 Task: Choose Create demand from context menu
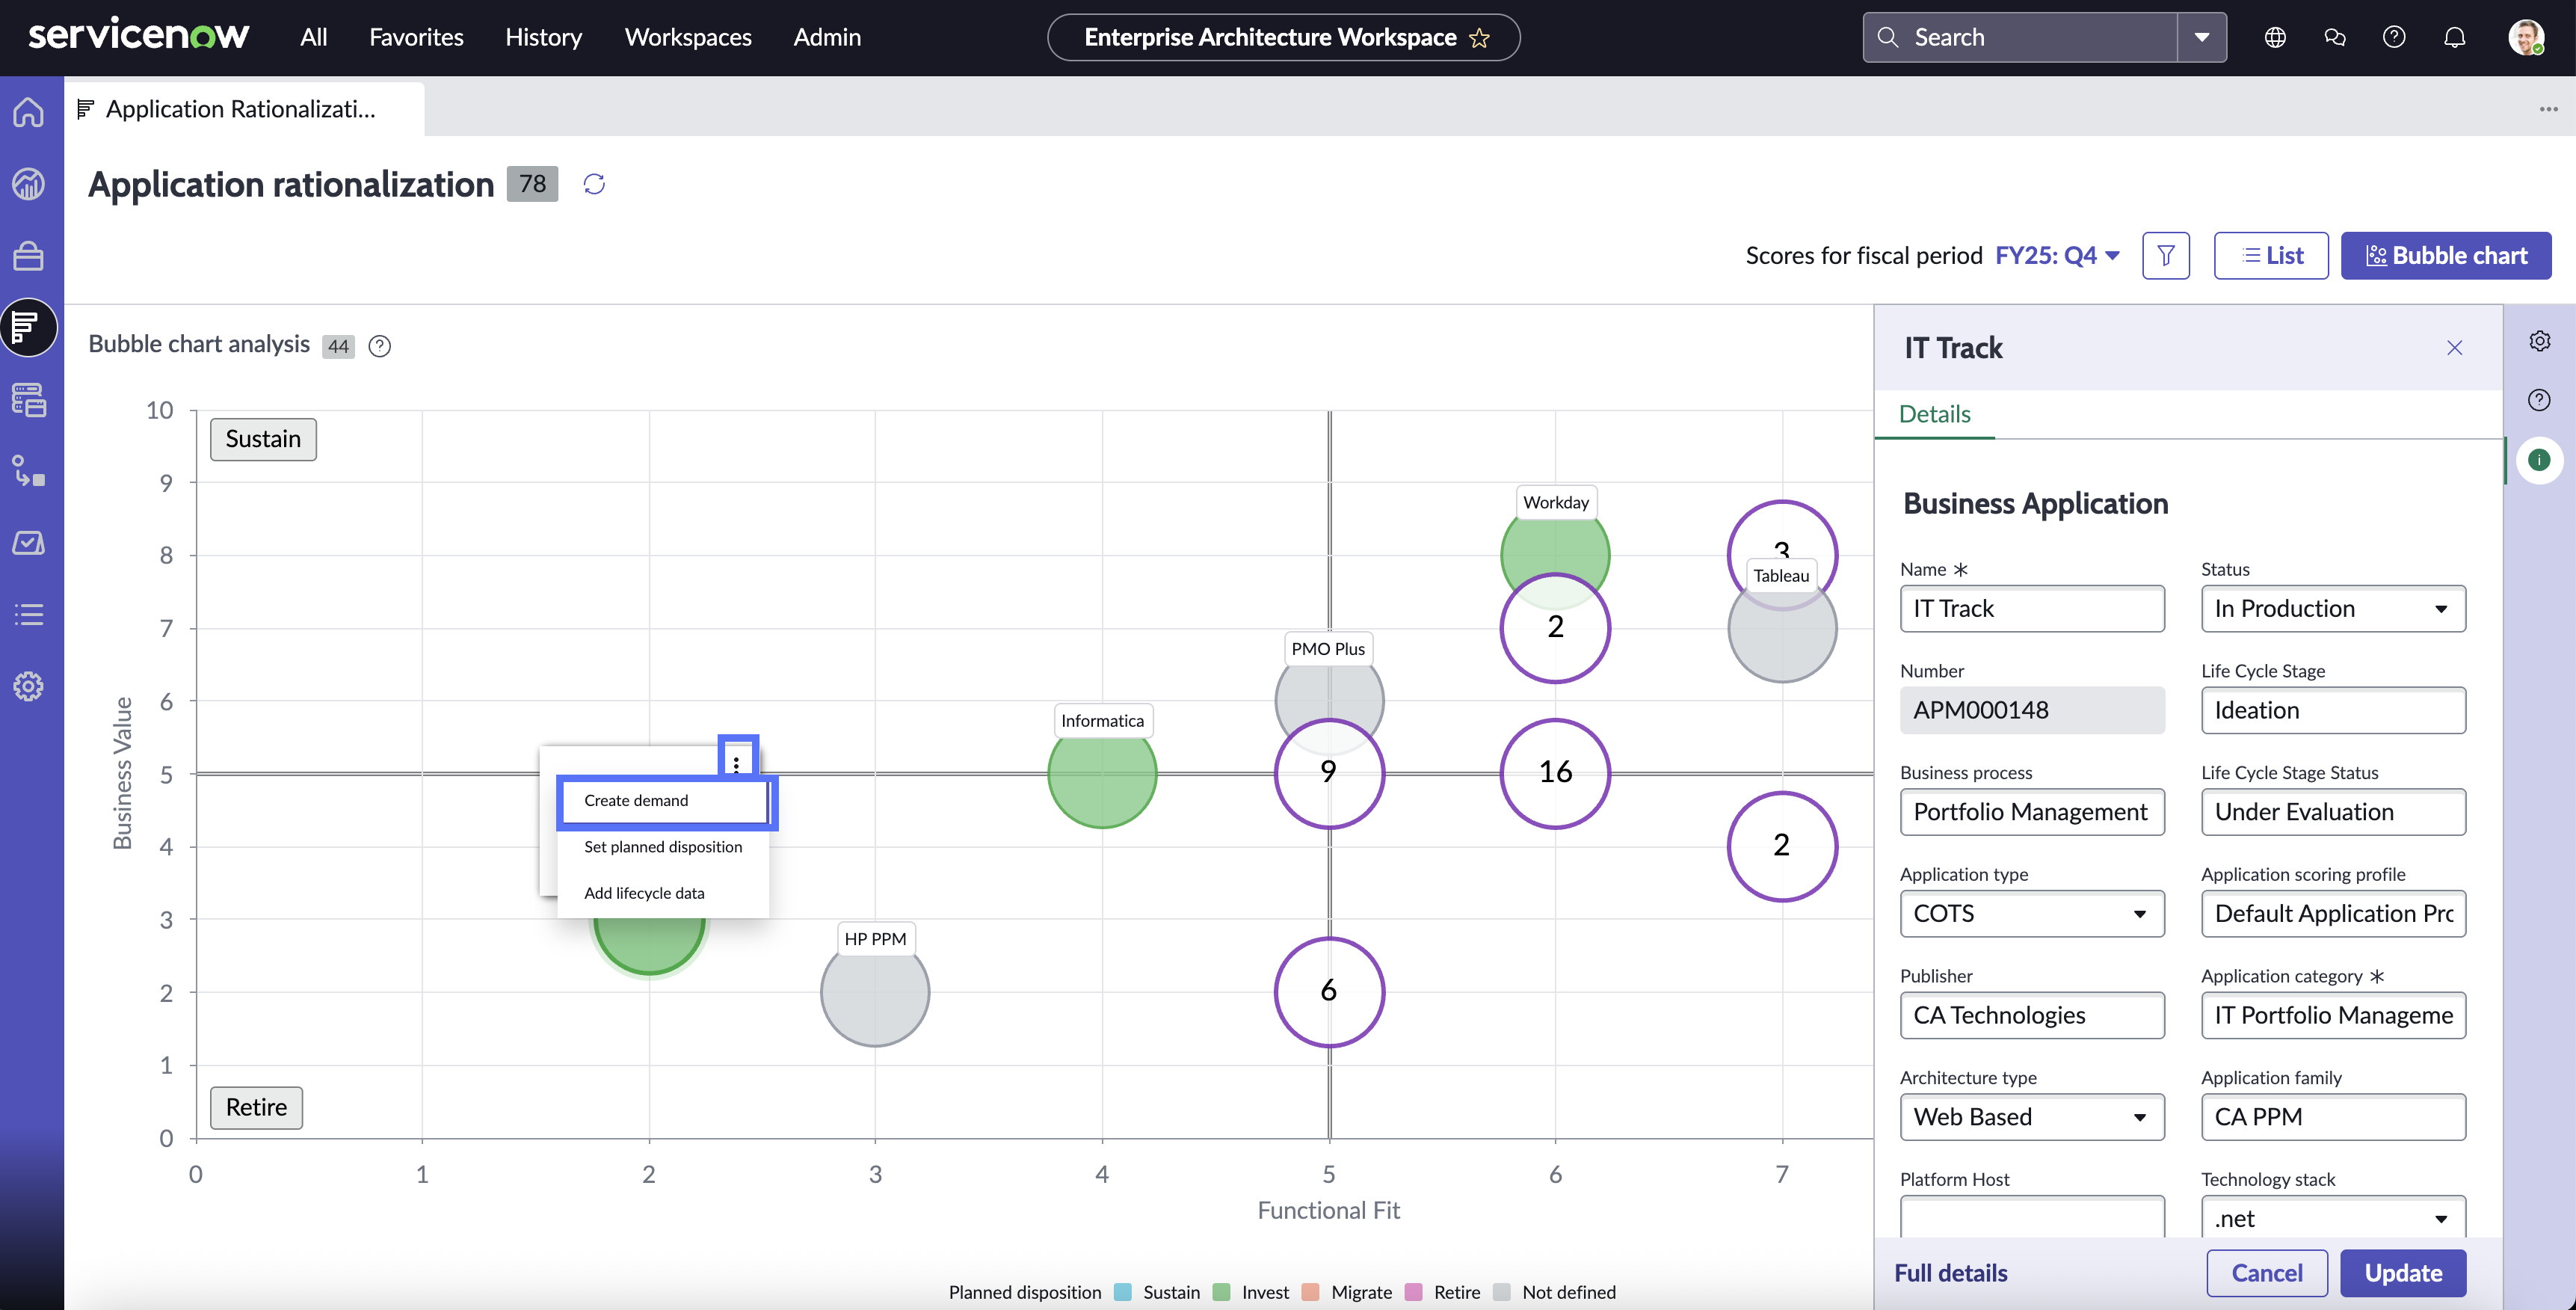tap(665, 801)
